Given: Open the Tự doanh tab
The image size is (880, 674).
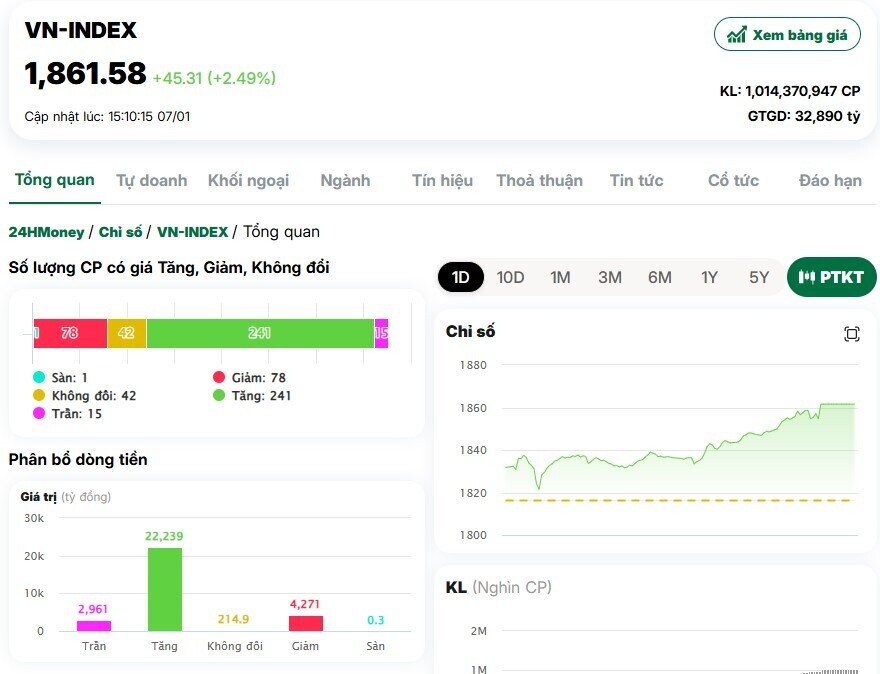Looking at the screenshot, I should 152,180.
